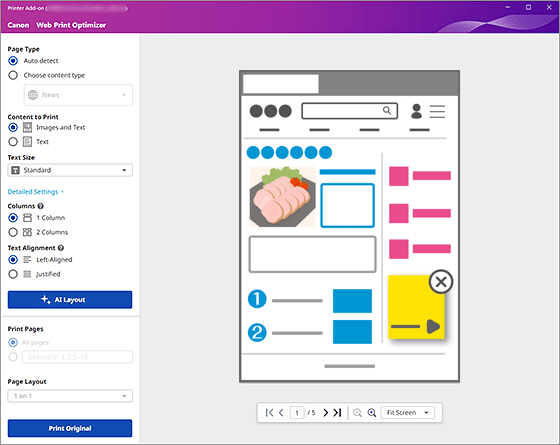The height and width of the screenshot is (445, 560).
Task: Click the numbered circle 2 in preview
Action: [x=257, y=332]
